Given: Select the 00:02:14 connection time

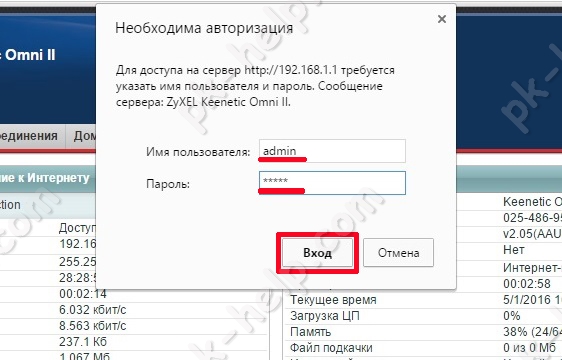Looking at the screenshot, I should (83, 294).
